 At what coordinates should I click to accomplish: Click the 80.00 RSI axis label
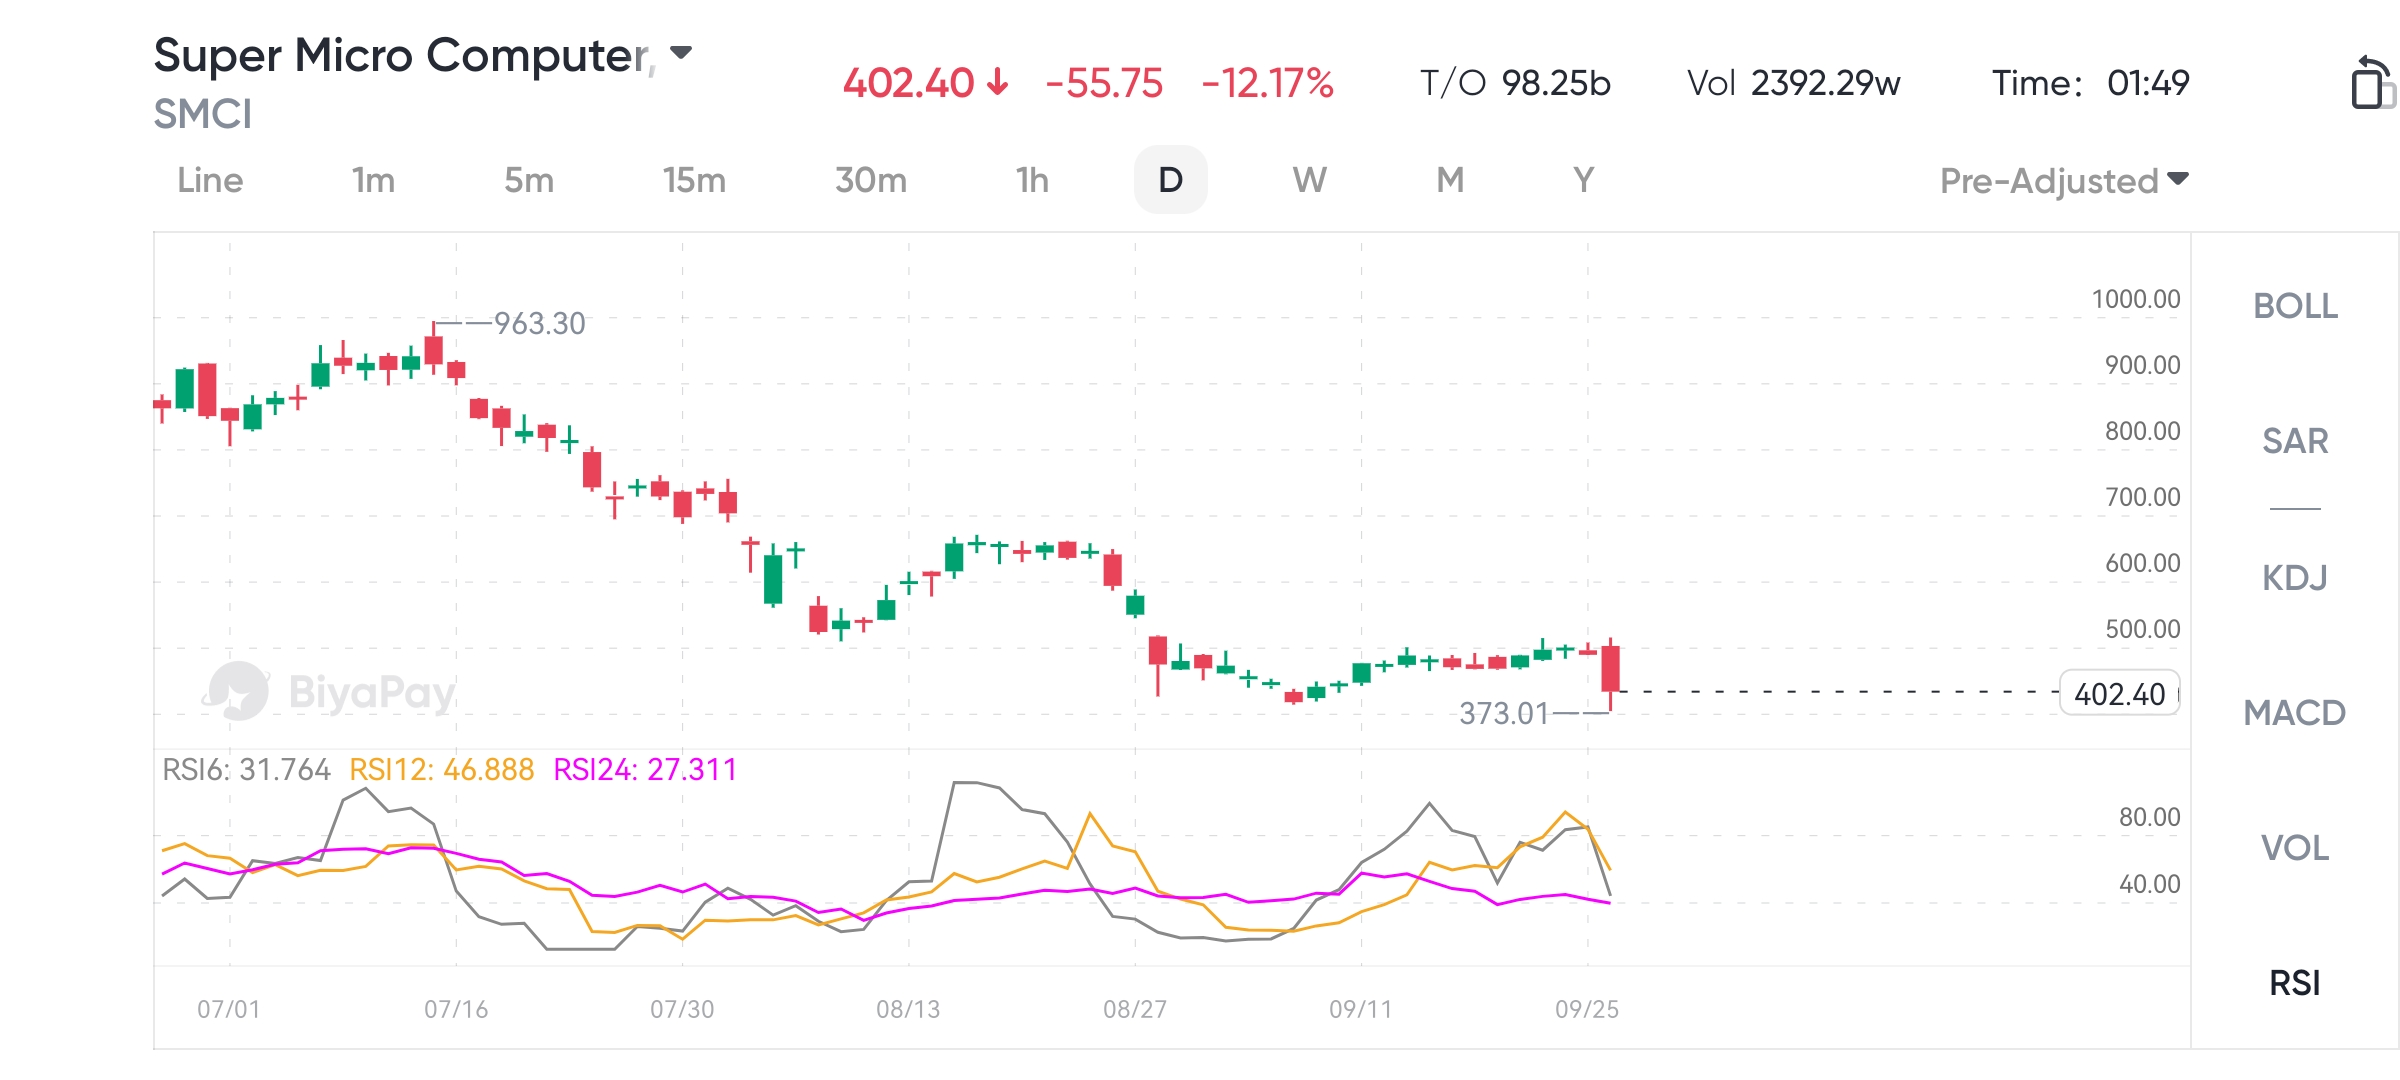point(2149,817)
